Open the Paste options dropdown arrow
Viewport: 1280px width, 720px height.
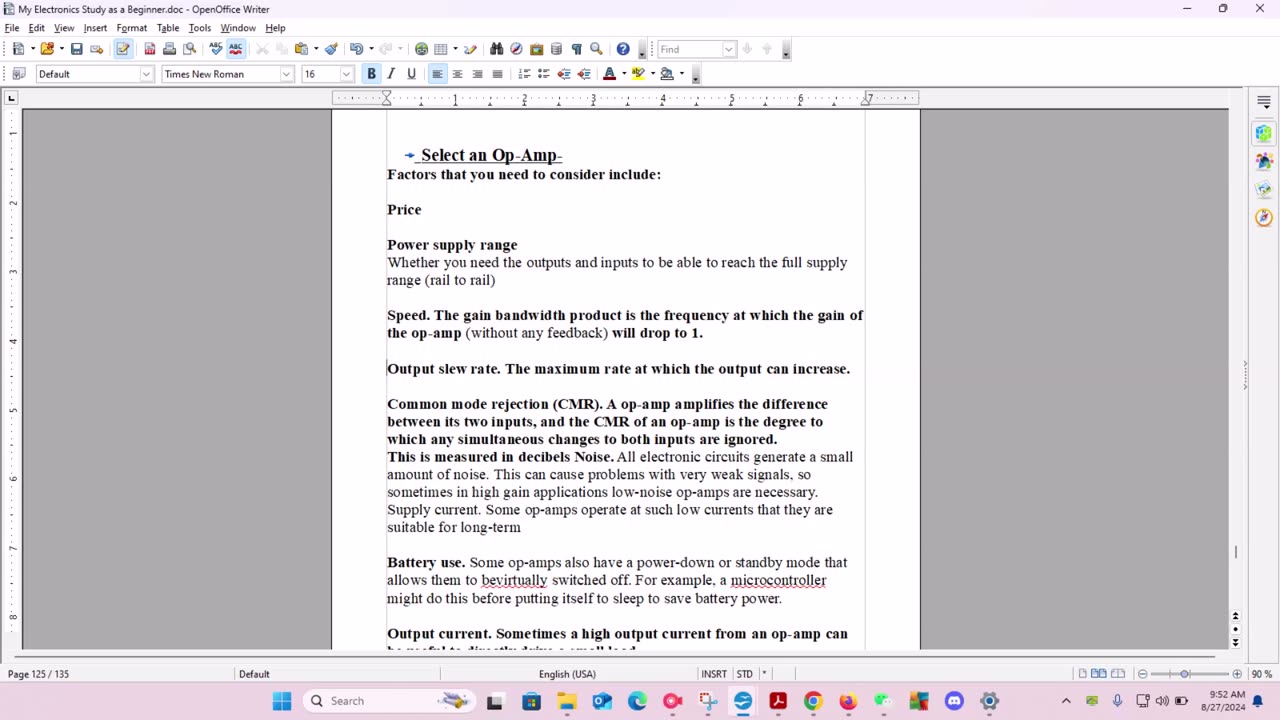pyautogui.click(x=315, y=48)
